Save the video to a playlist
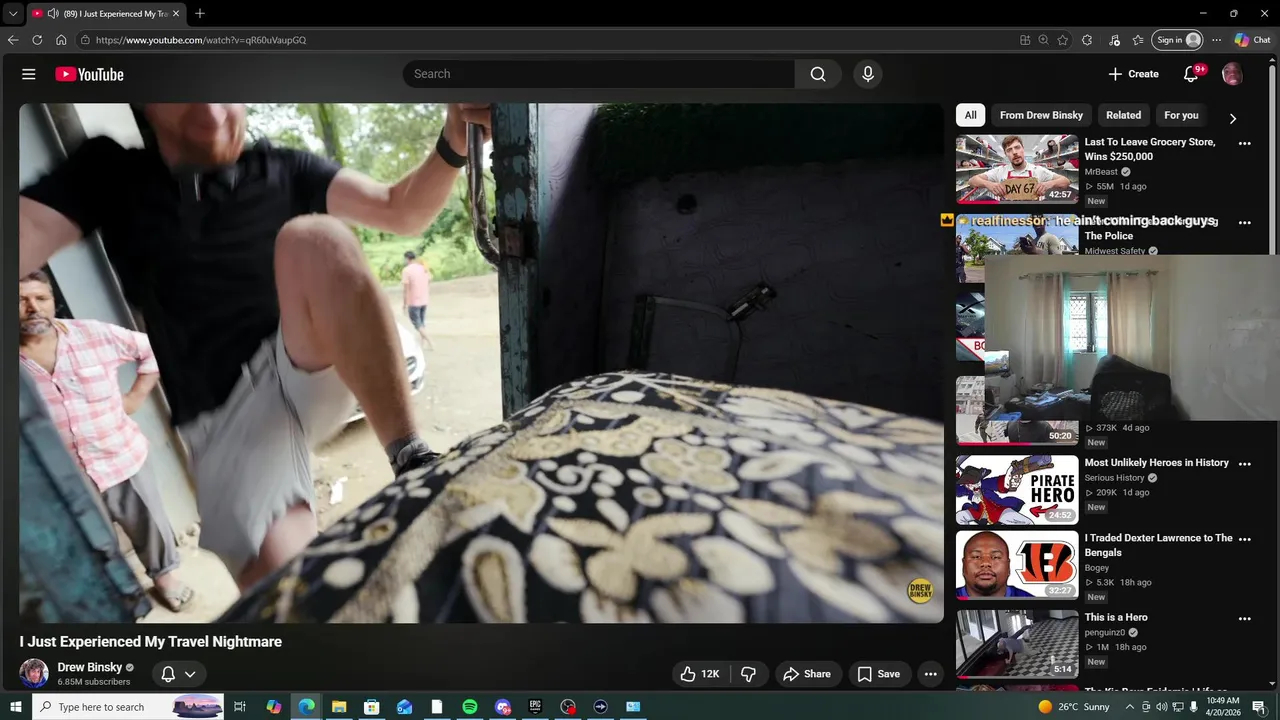This screenshot has width=1280, height=720. point(879,674)
